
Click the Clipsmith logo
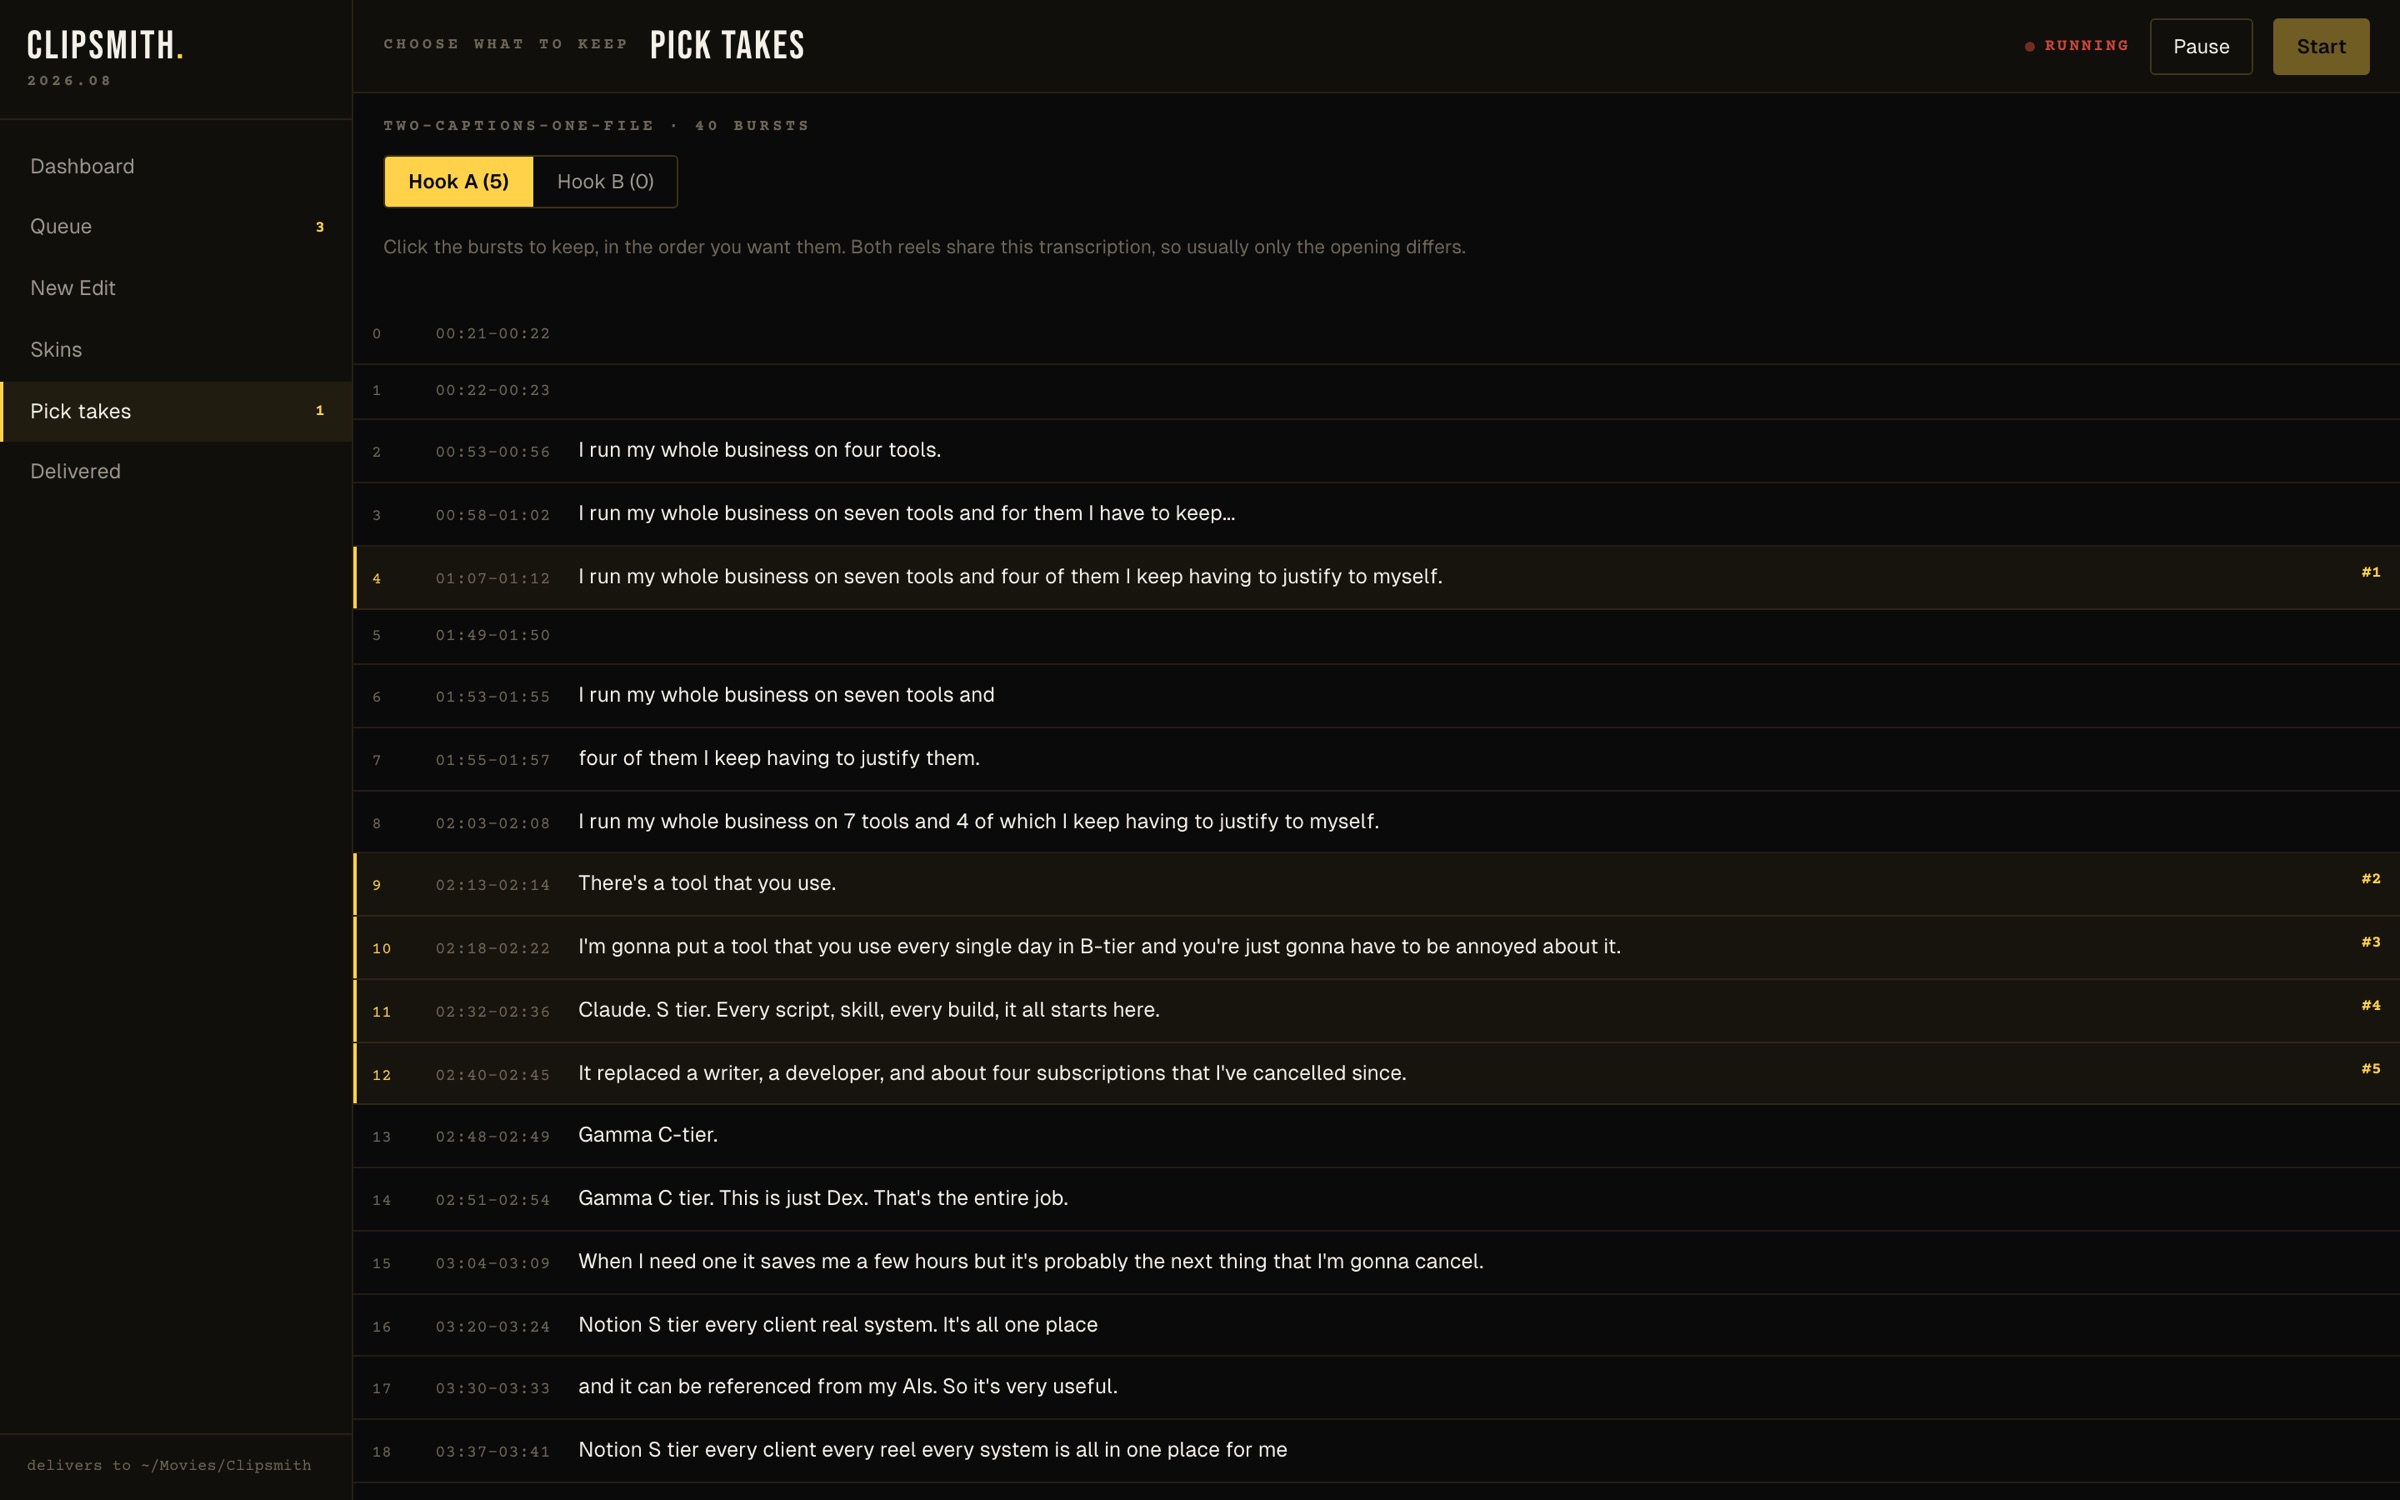105,45
